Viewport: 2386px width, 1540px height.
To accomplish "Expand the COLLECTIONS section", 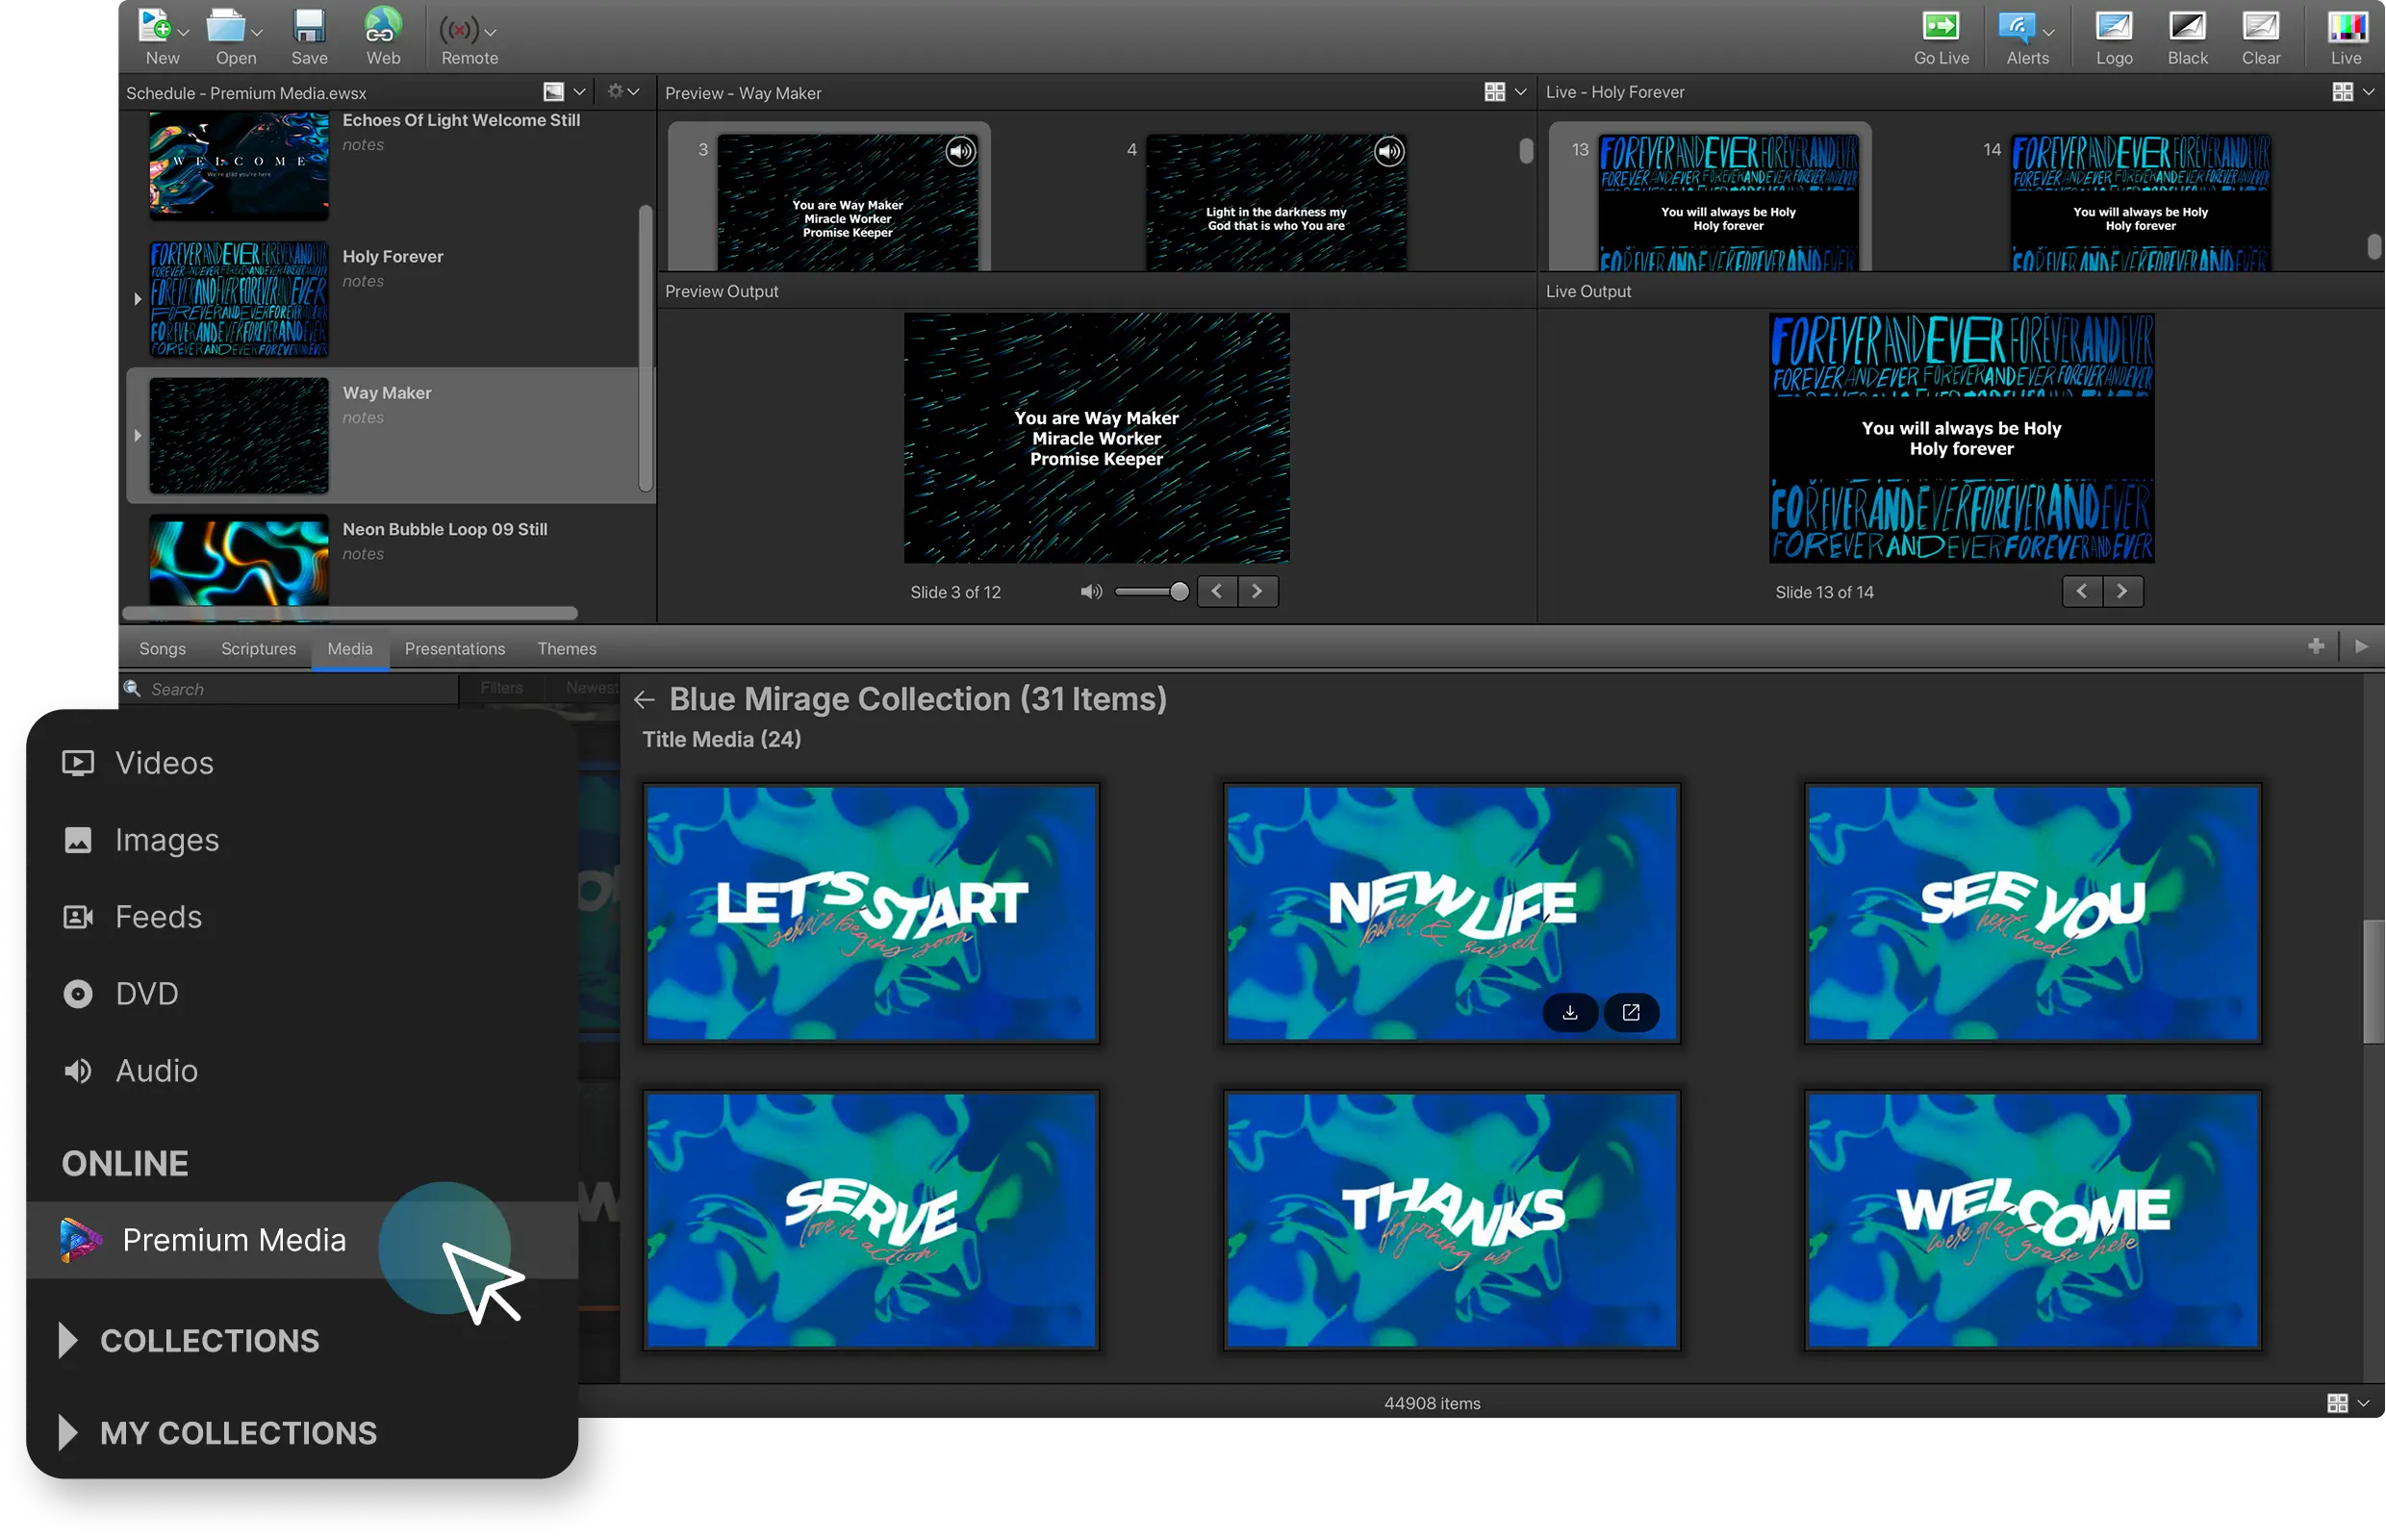I will coord(210,1340).
